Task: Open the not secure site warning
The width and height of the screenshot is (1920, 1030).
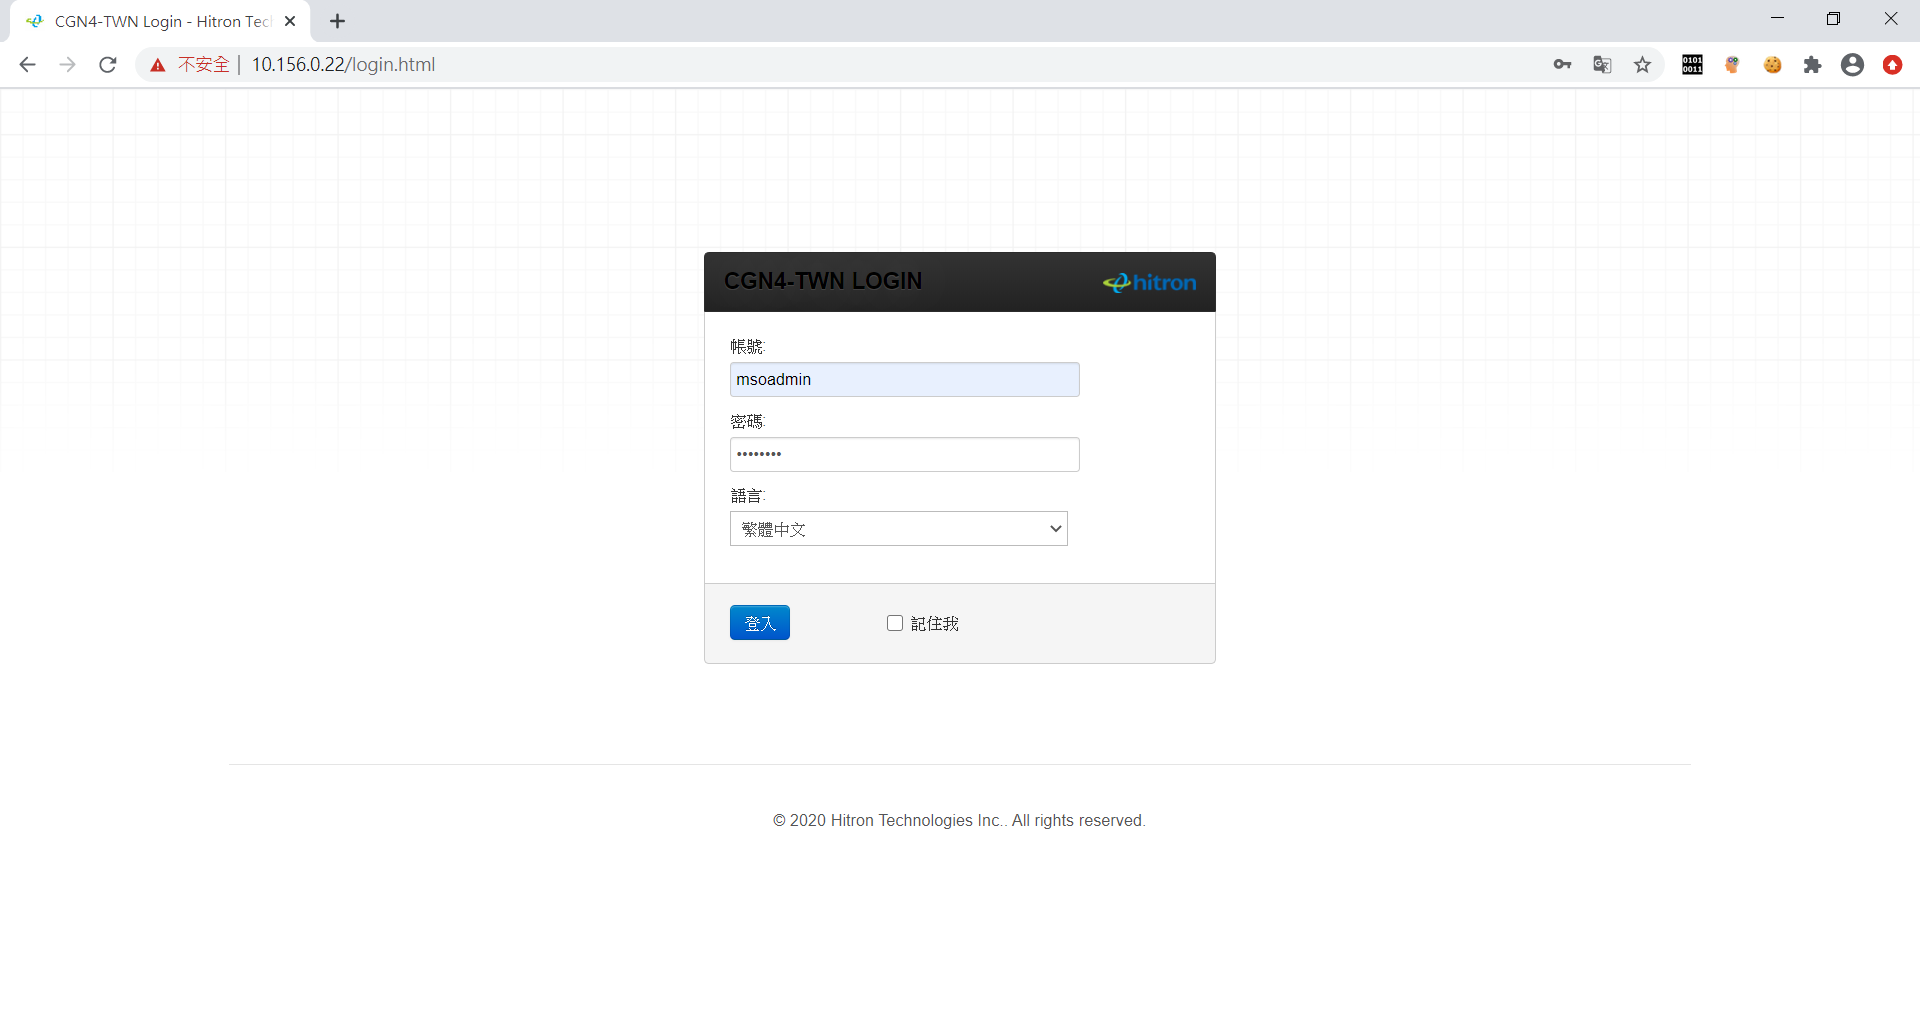Action: pyautogui.click(x=190, y=65)
